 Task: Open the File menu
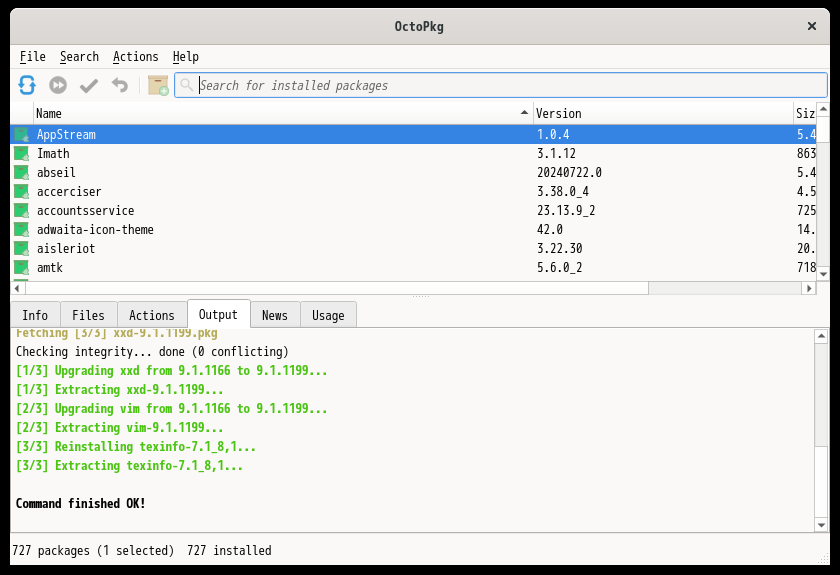(x=32, y=56)
